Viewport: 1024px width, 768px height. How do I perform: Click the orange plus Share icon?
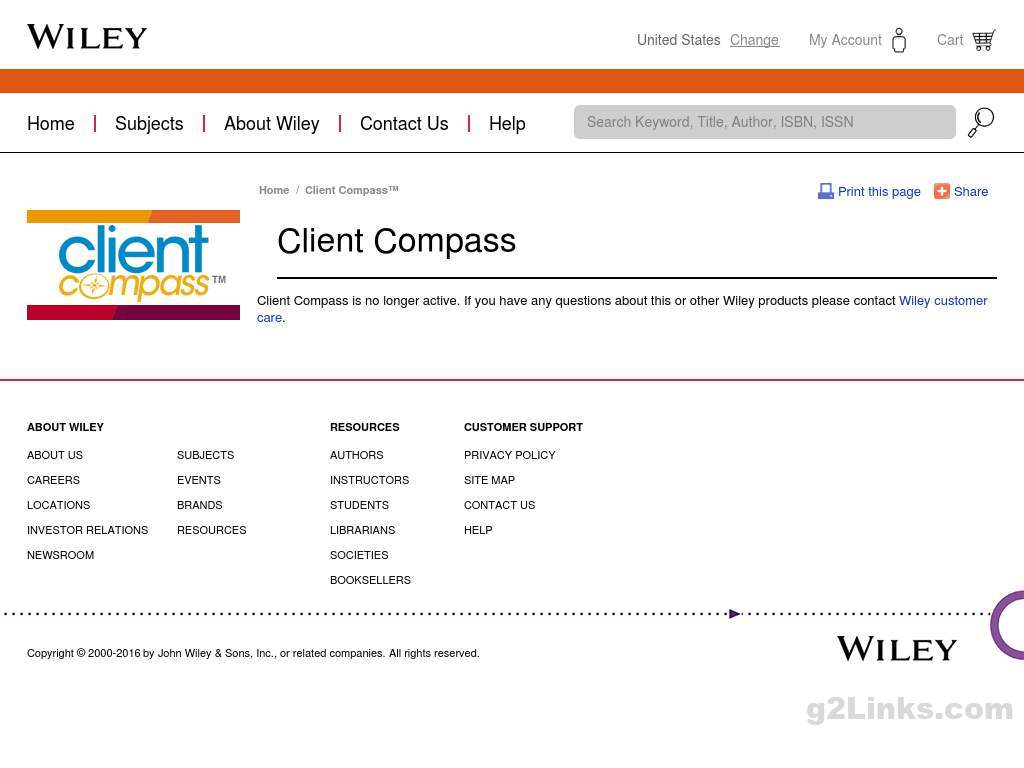pos(941,191)
